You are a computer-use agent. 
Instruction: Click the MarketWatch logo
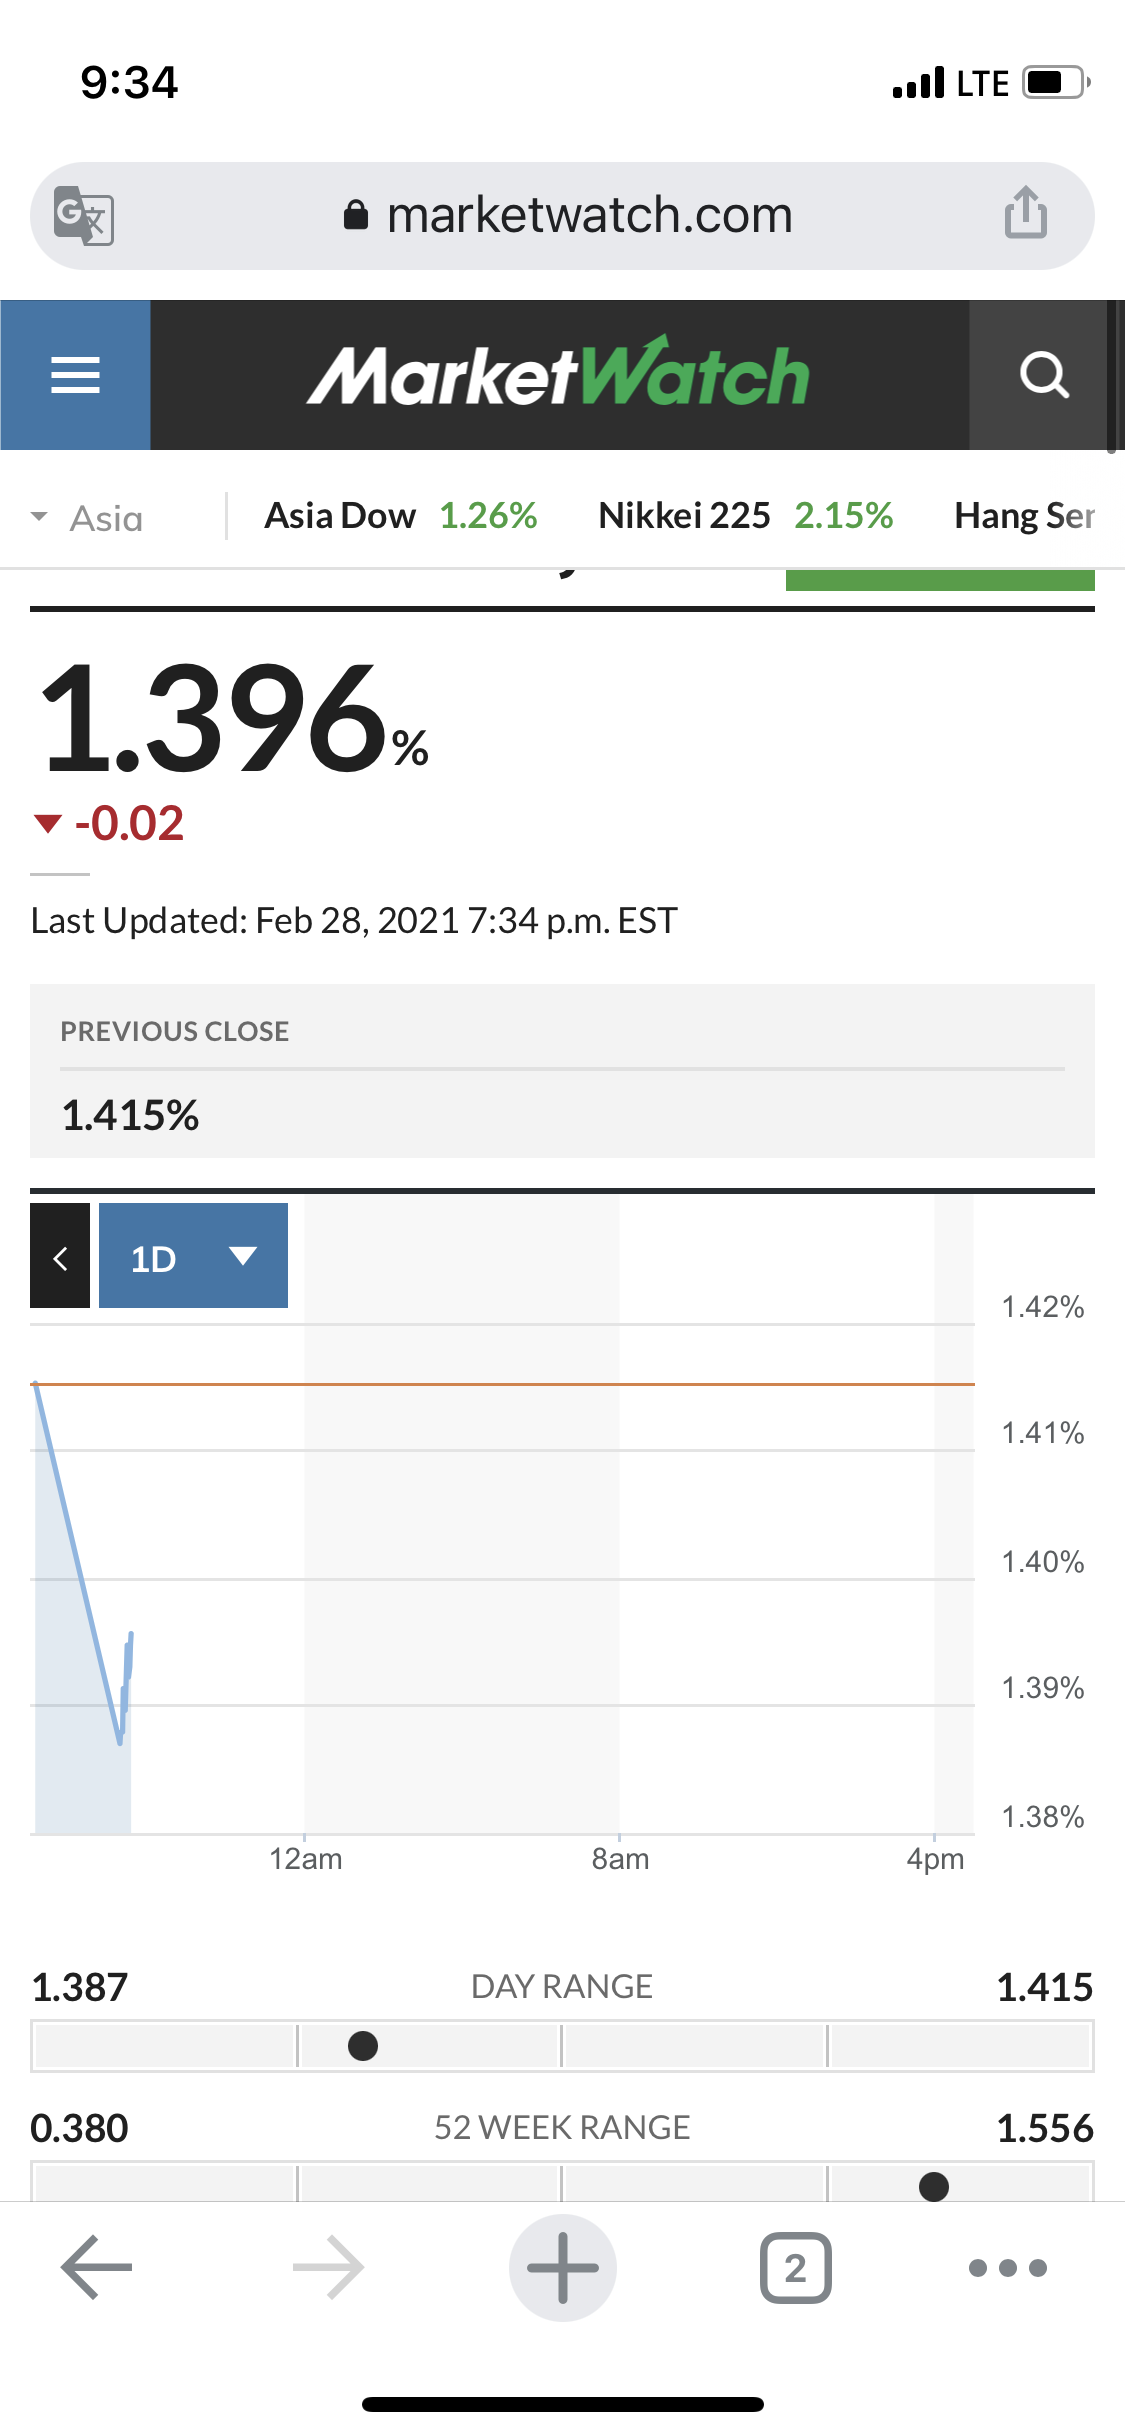pyautogui.click(x=558, y=375)
